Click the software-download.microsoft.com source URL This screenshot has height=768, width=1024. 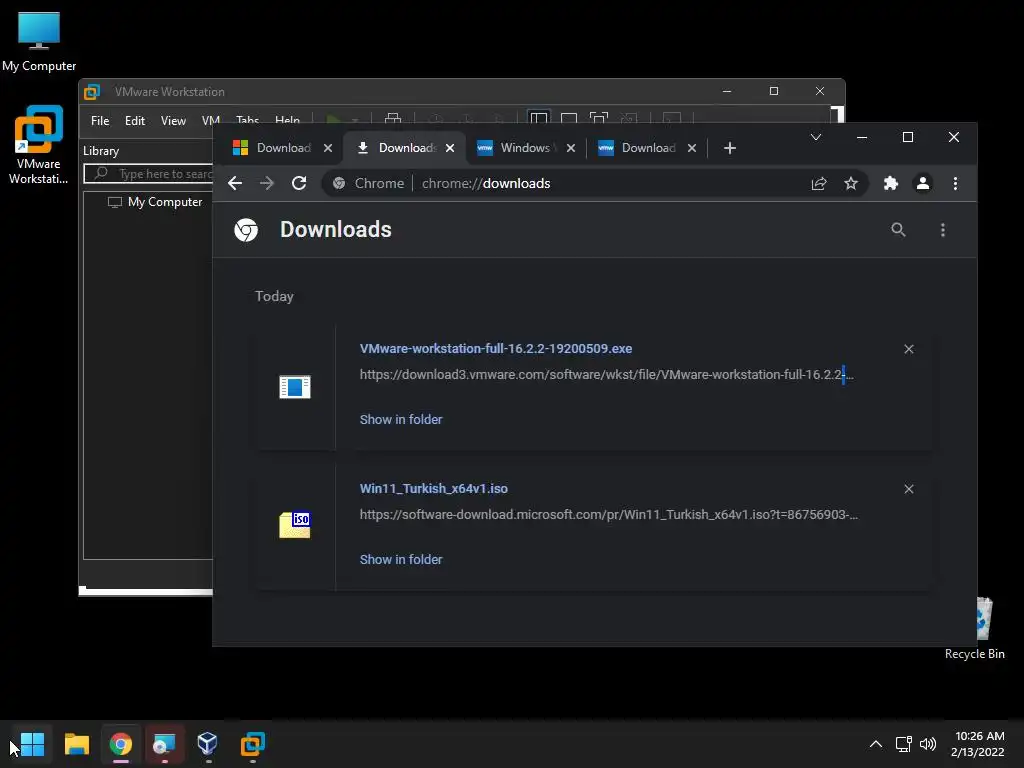pos(609,515)
